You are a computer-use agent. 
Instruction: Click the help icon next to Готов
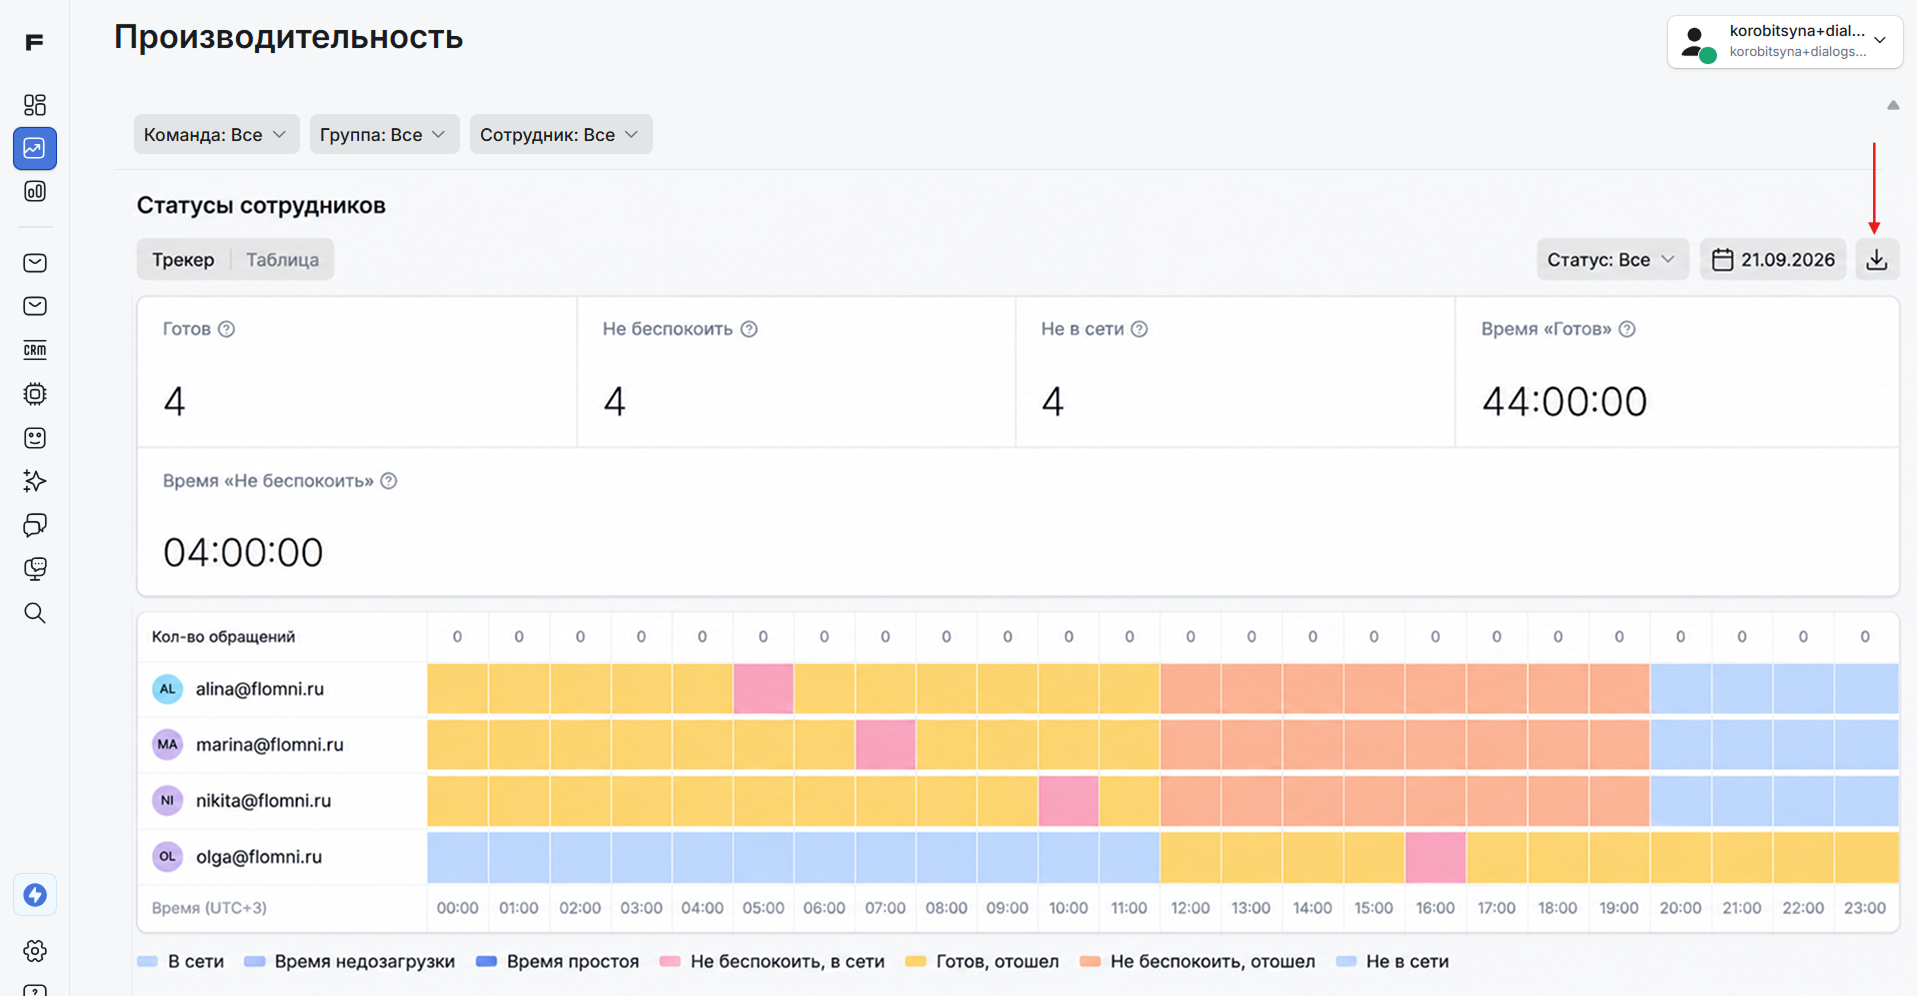[227, 329]
